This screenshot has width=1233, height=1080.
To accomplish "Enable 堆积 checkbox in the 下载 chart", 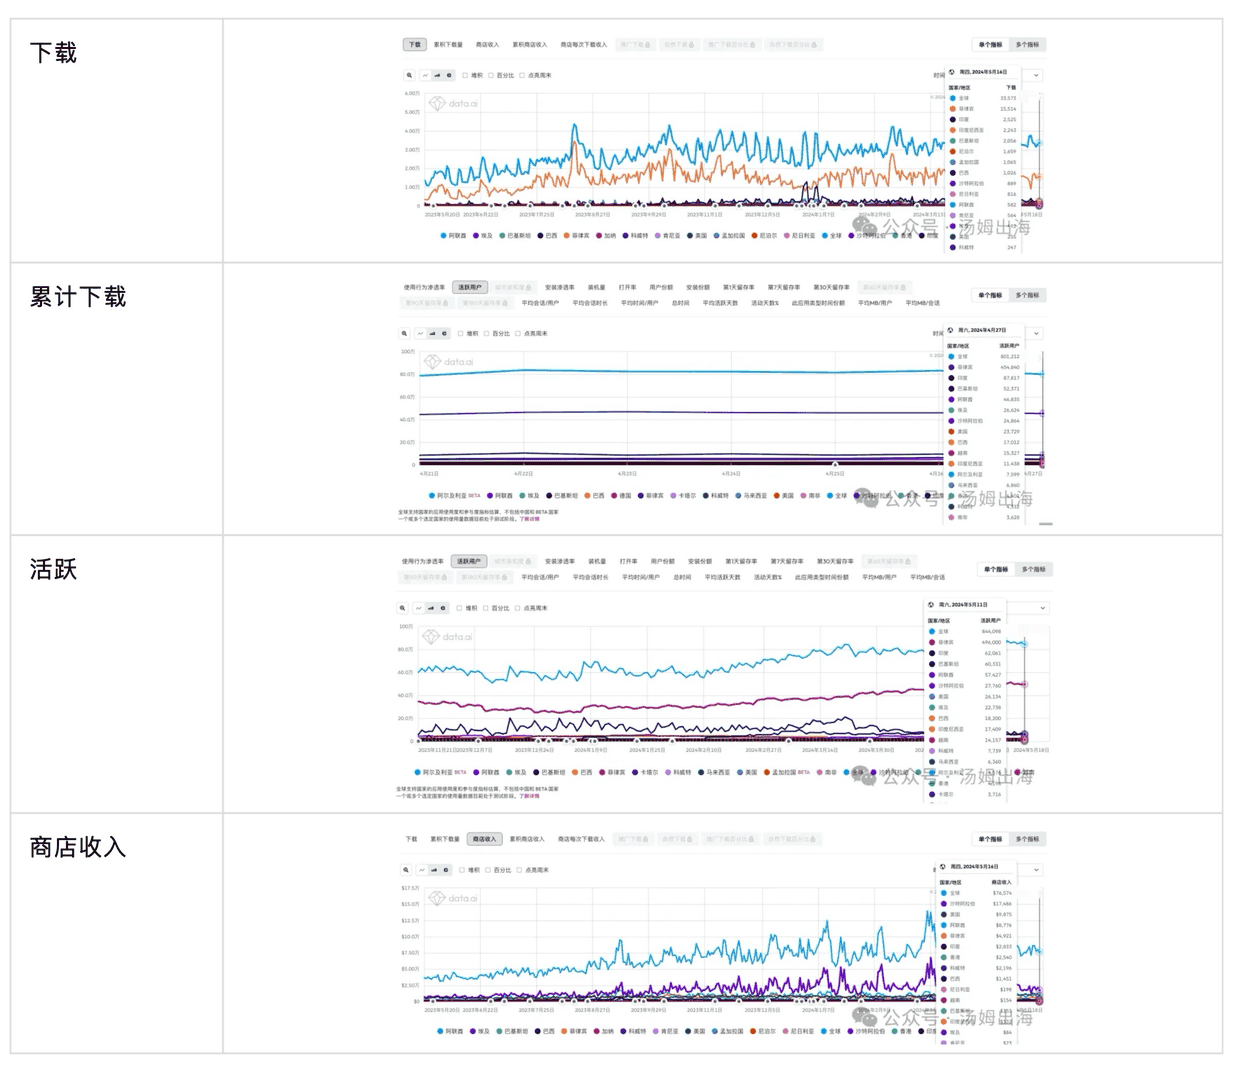I will [465, 75].
